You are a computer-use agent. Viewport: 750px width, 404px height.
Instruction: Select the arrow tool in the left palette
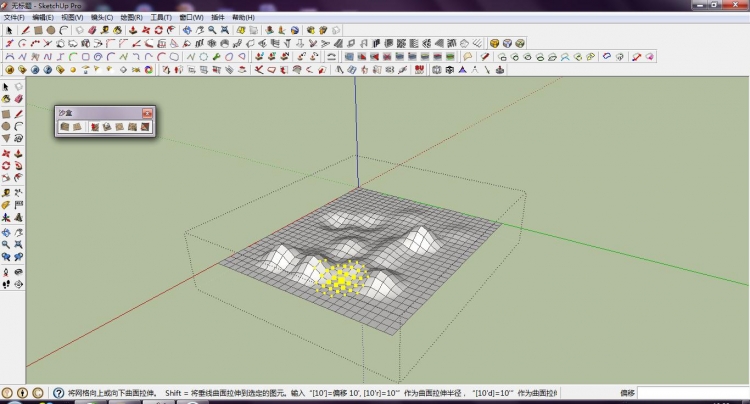click(6, 87)
